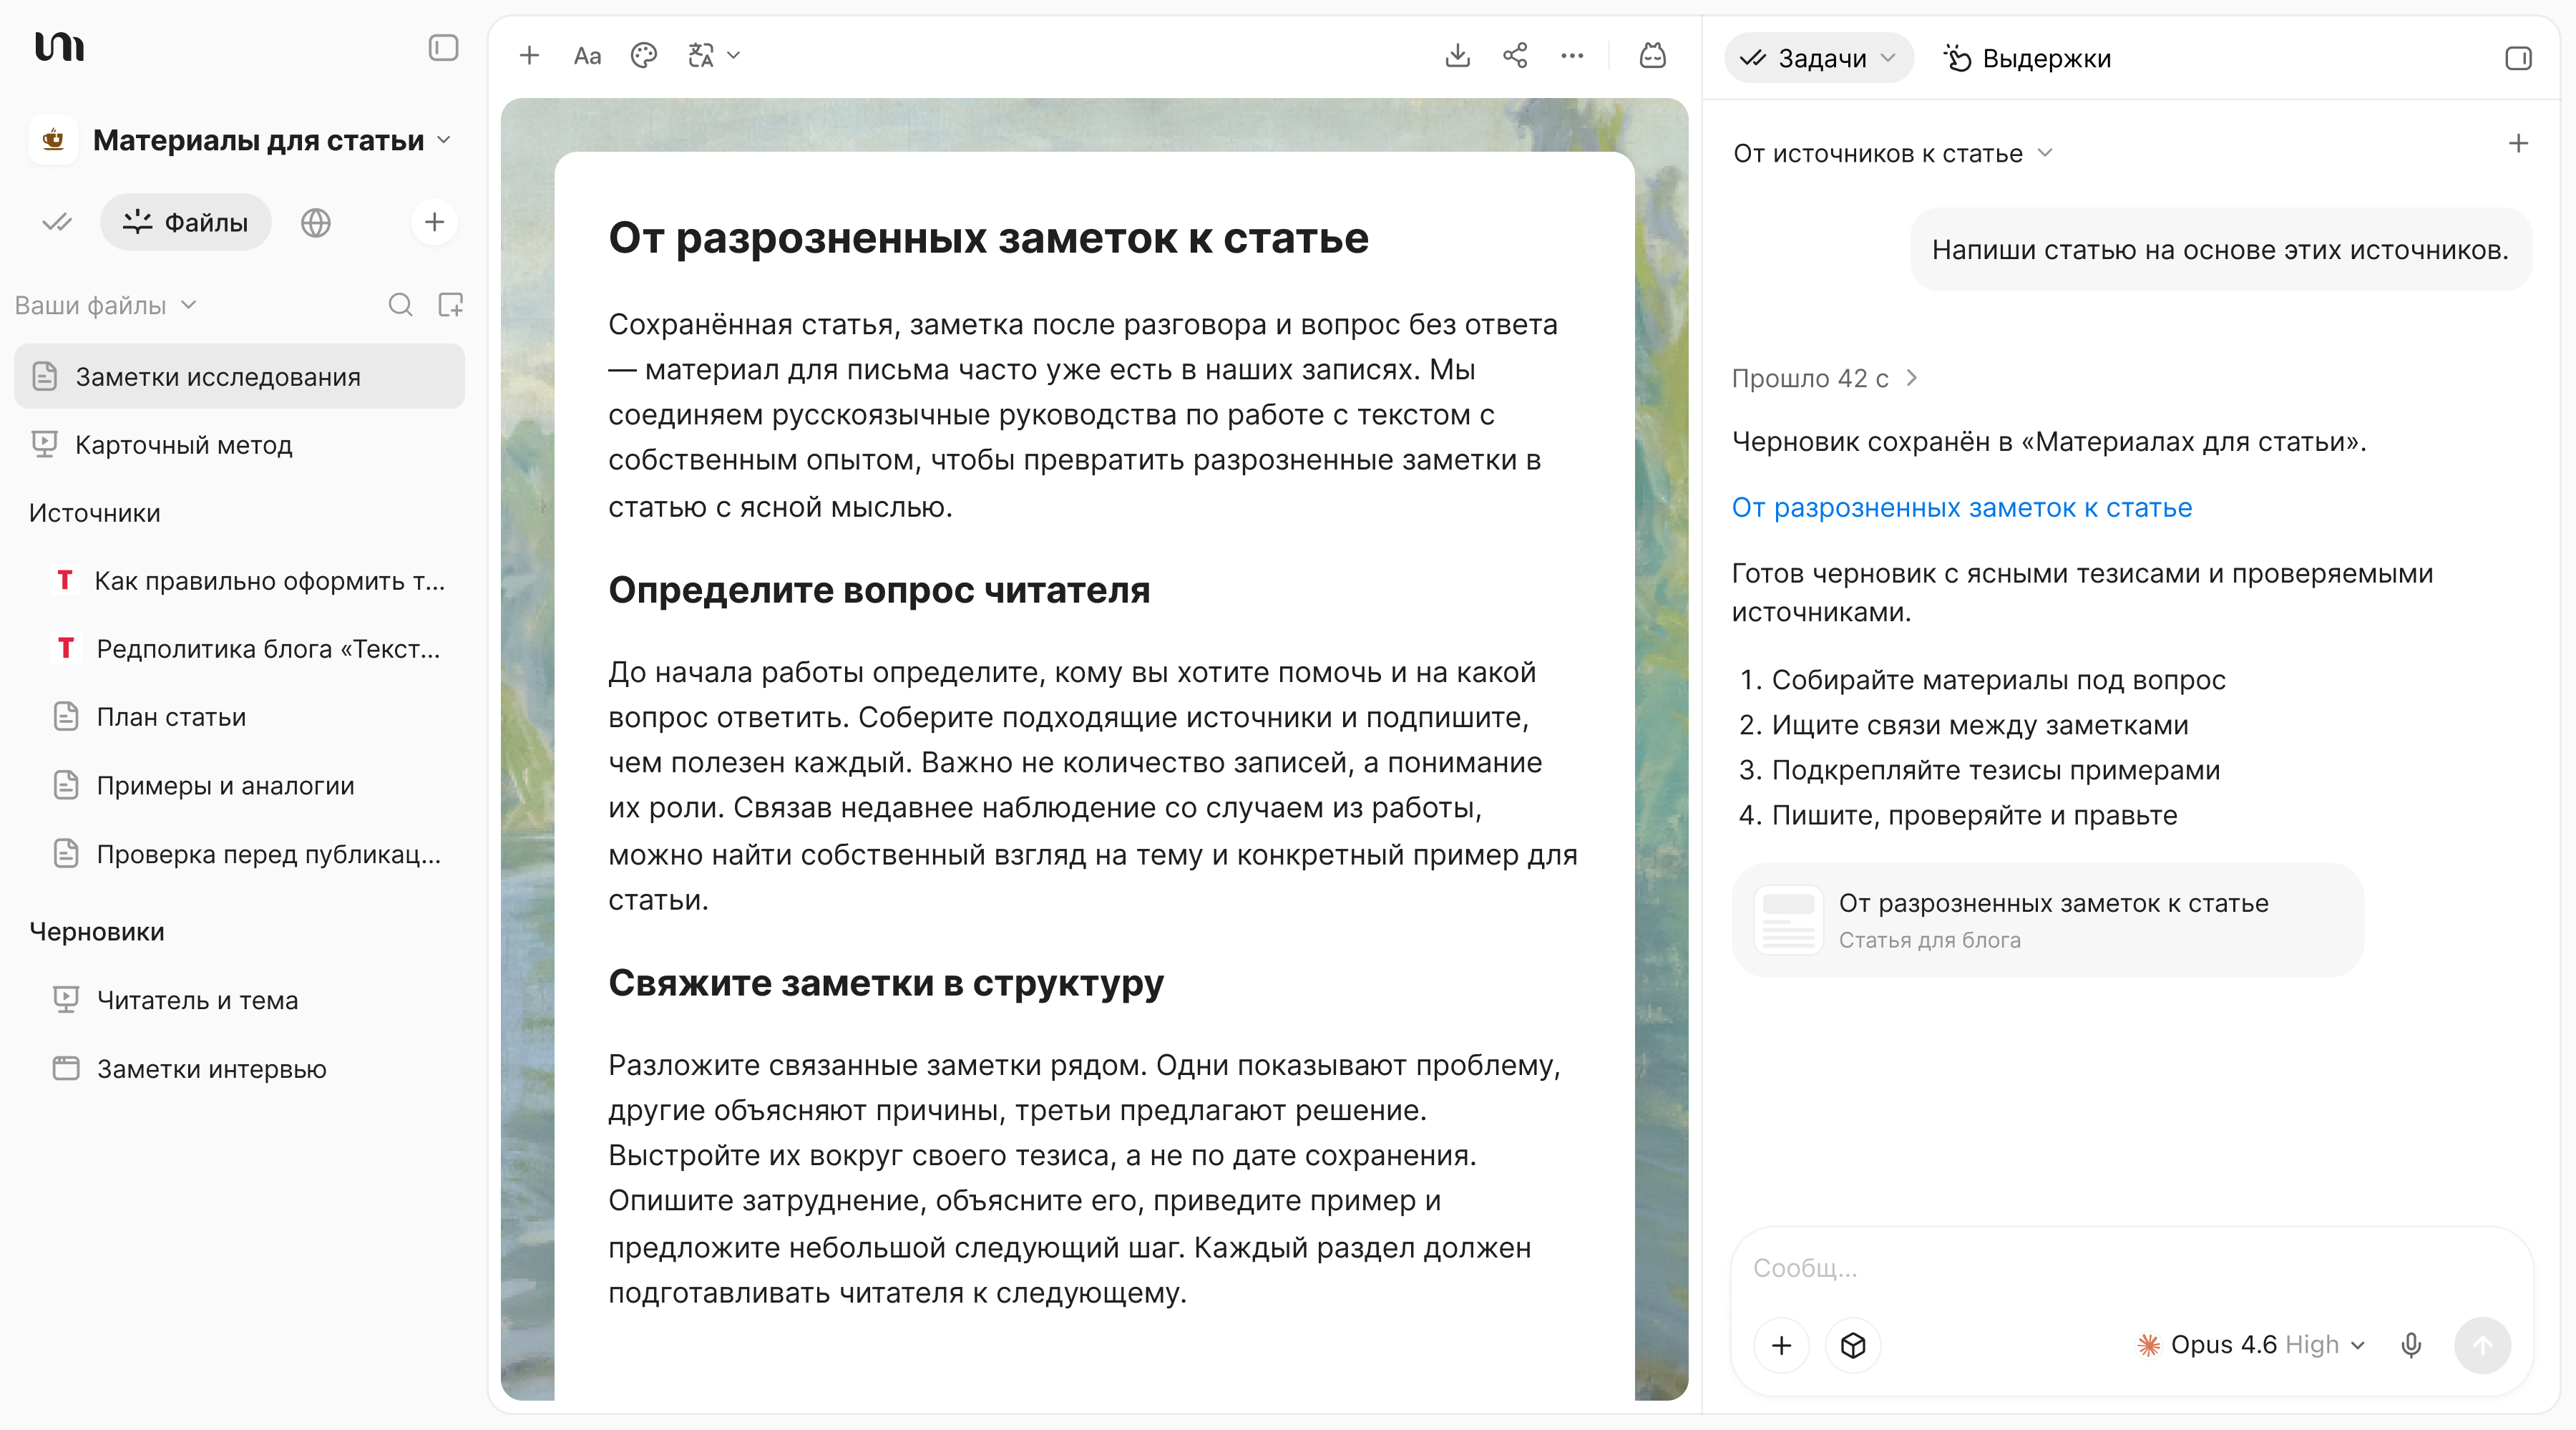
Task: Send message with arrow button
Action: click(x=2482, y=1346)
